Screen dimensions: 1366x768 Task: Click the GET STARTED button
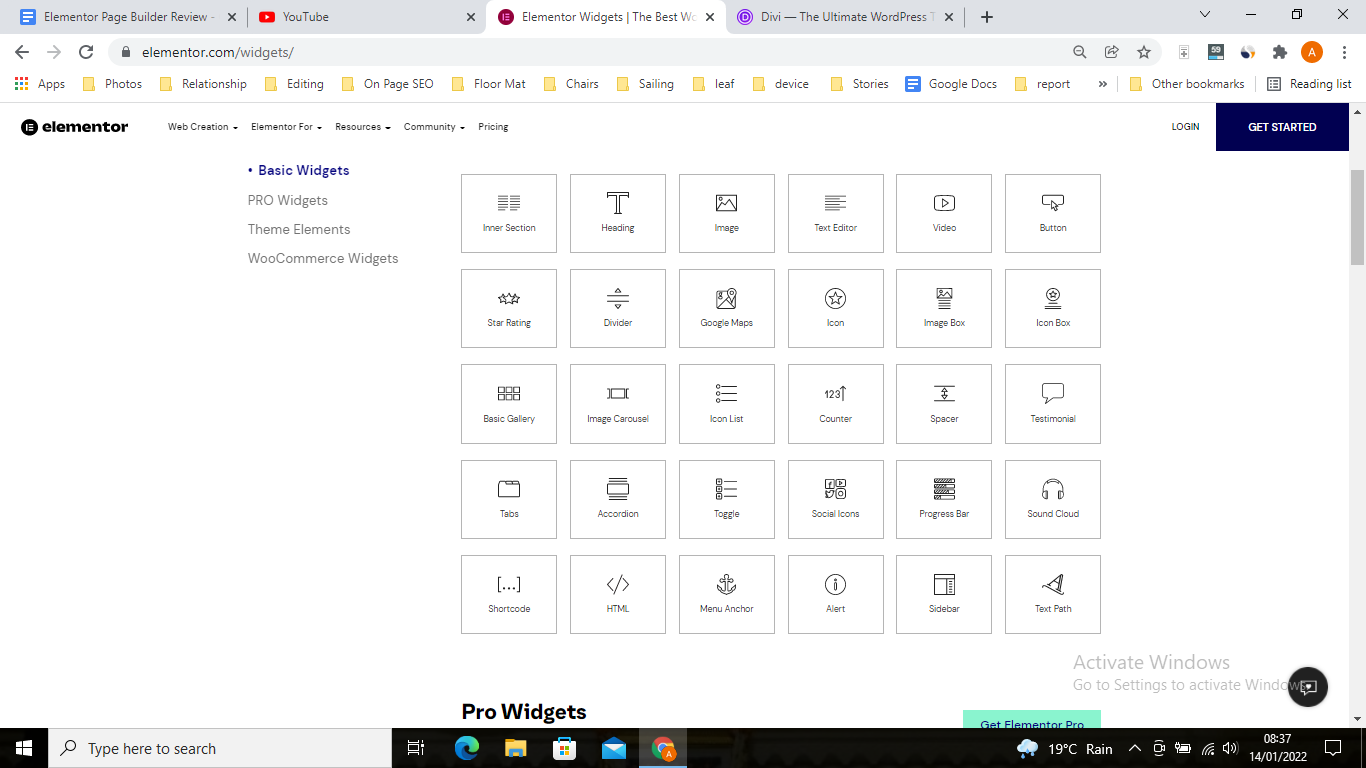click(x=1282, y=127)
